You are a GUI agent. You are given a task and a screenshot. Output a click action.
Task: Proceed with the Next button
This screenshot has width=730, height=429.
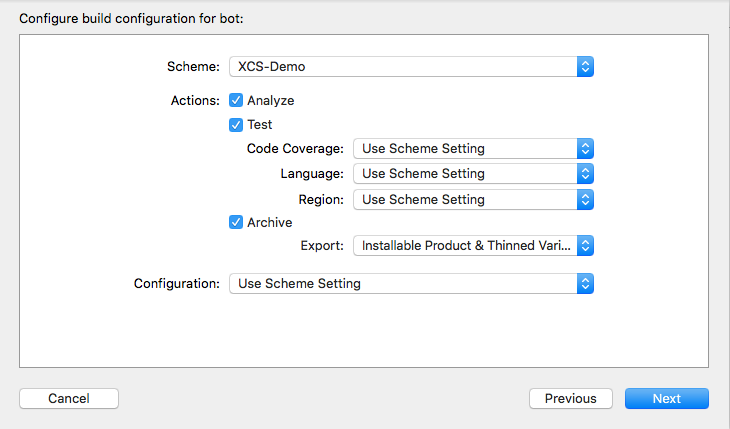pyautogui.click(x=666, y=398)
